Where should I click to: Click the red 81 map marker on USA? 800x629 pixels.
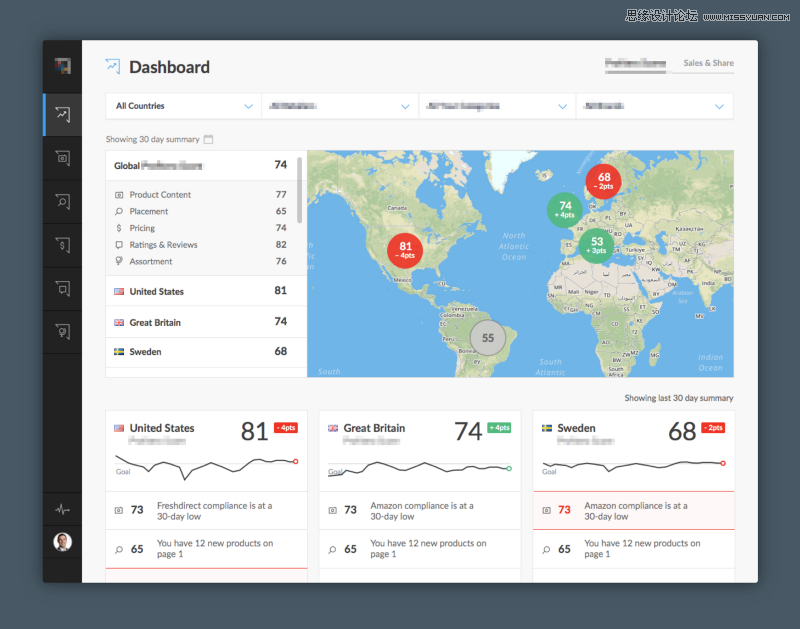405,250
